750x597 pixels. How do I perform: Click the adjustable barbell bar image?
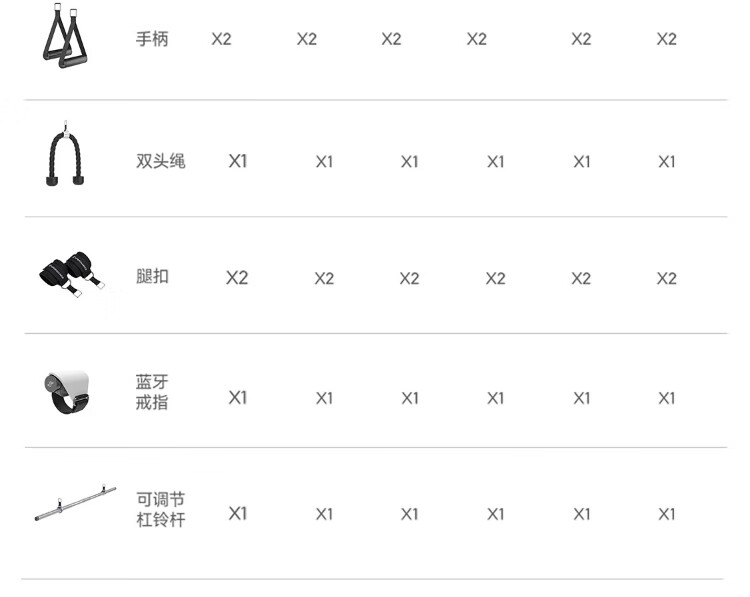74,507
